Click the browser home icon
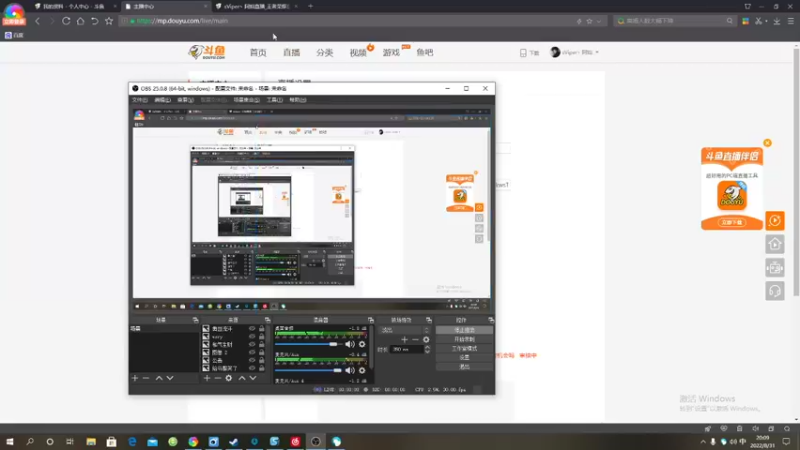800x450 pixels. click(x=81, y=21)
